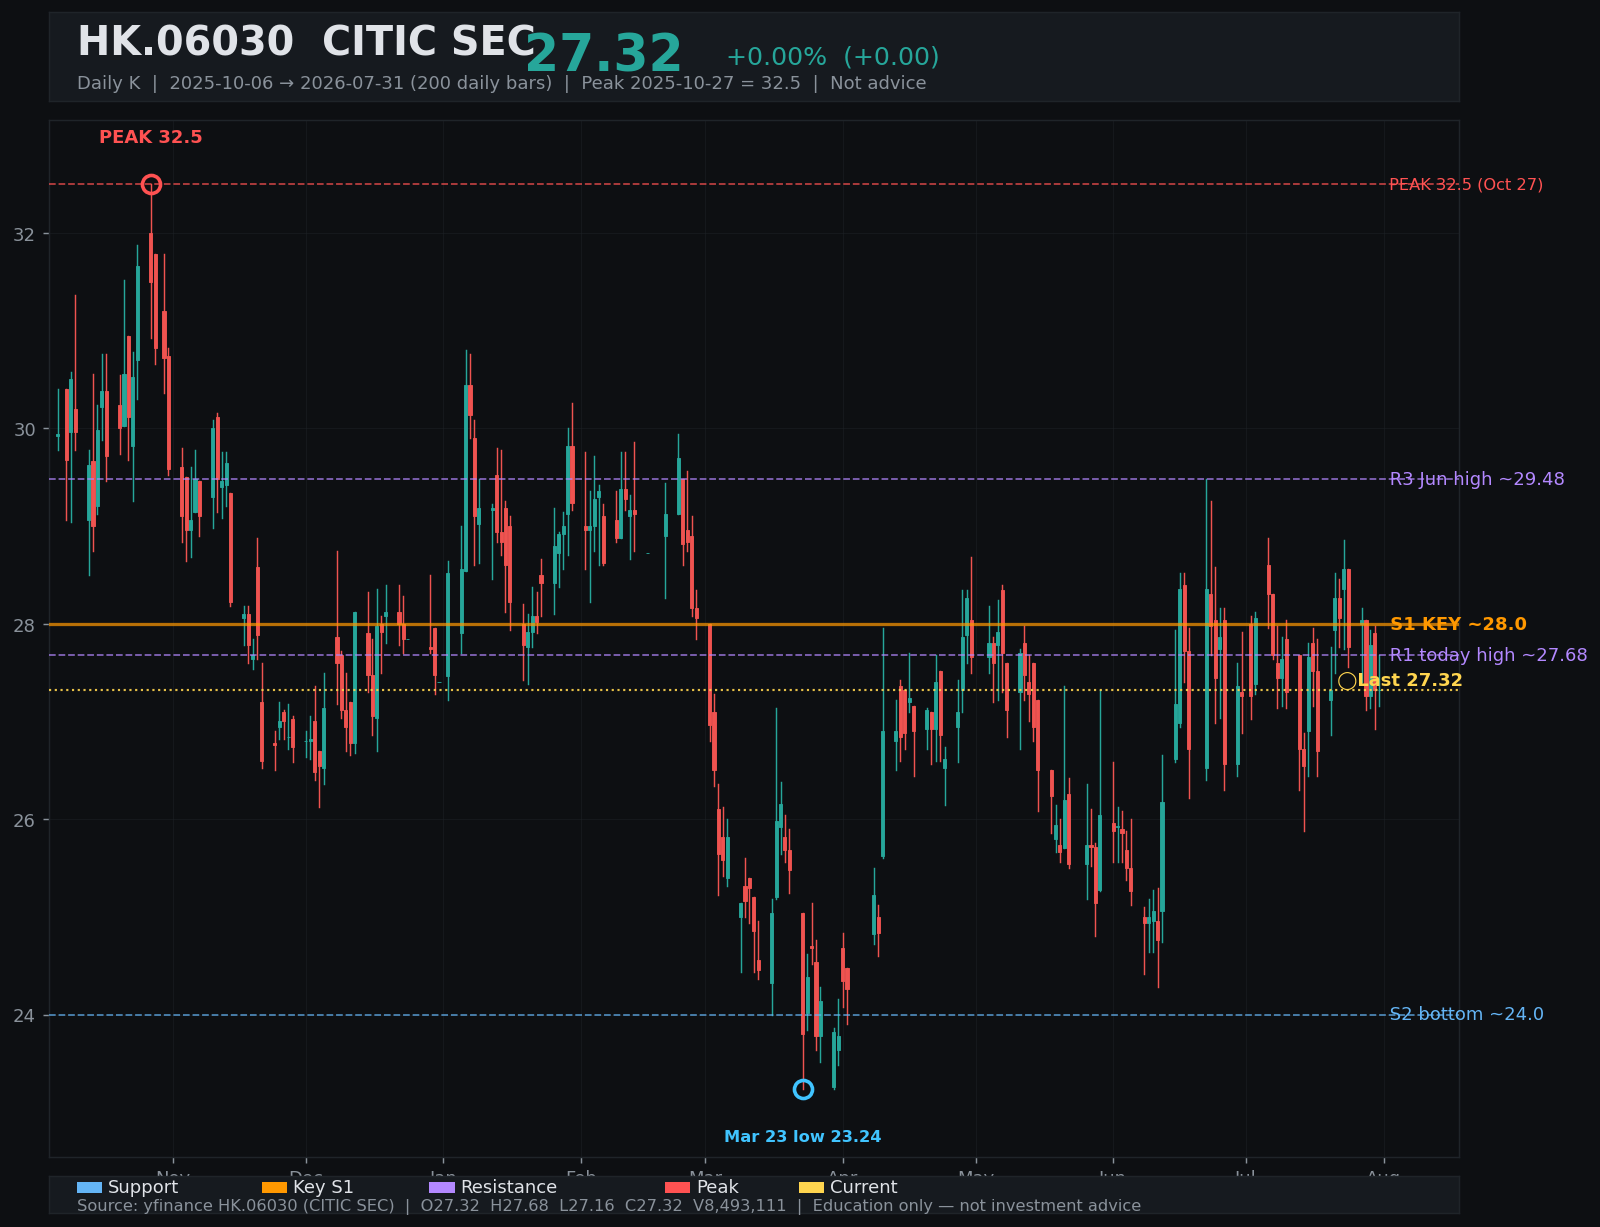
Task: Click the yfinance source footer text
Action: pos(609,1206)
